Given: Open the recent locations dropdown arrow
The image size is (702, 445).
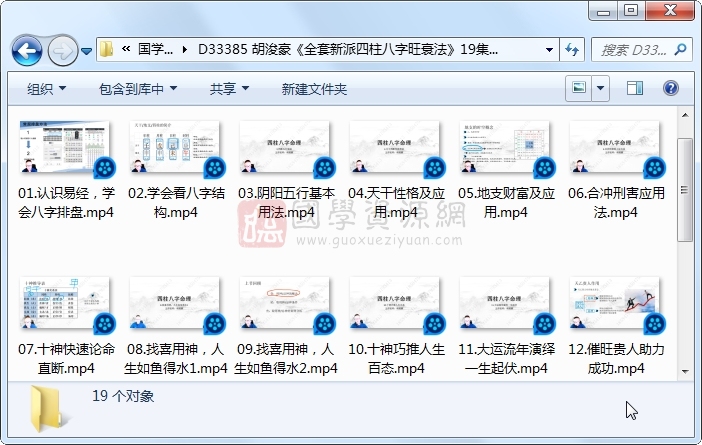Looking at the screenshot, I should [86, 51].
